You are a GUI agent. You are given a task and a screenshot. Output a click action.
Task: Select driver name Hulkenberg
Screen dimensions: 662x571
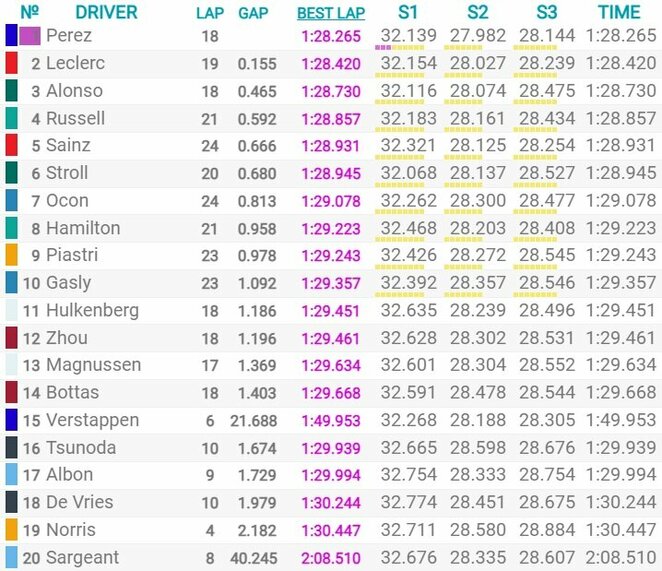(93, 310)
